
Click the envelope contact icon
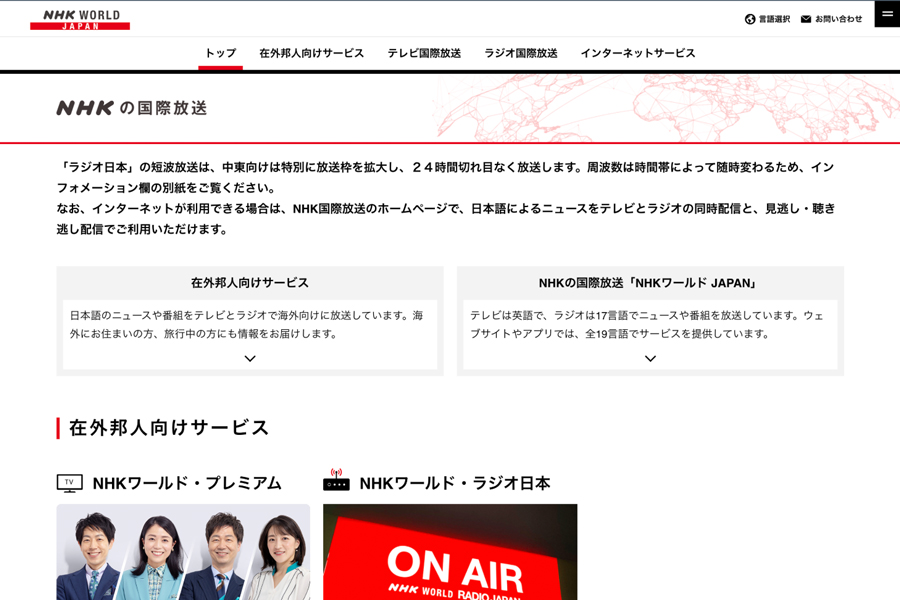tap(806, 19)
